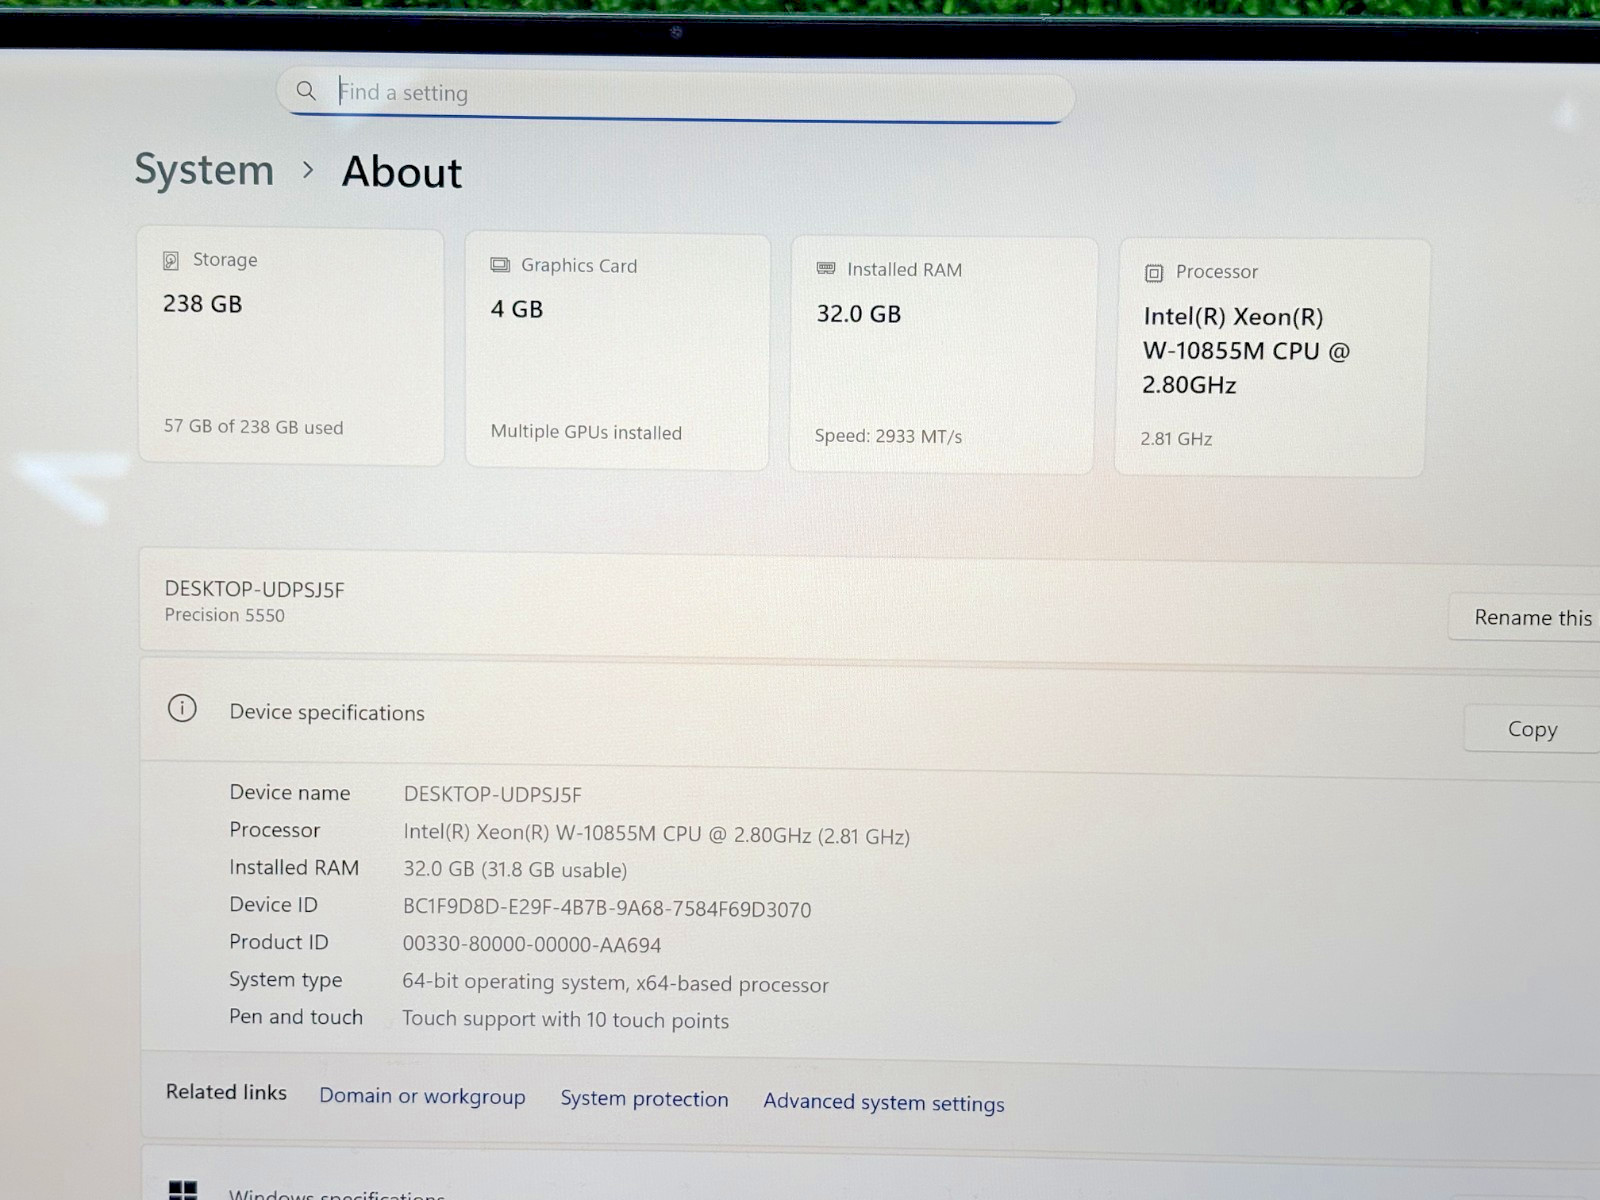
Task: Copy the device specifications
Action: click(1532, 729)
